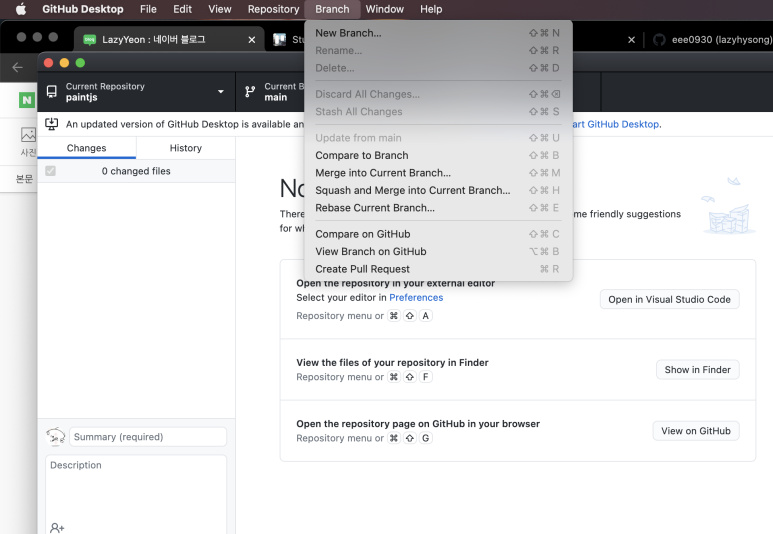Open the View menu
Screen dimensions: 773x534
[x=220, y=9]
